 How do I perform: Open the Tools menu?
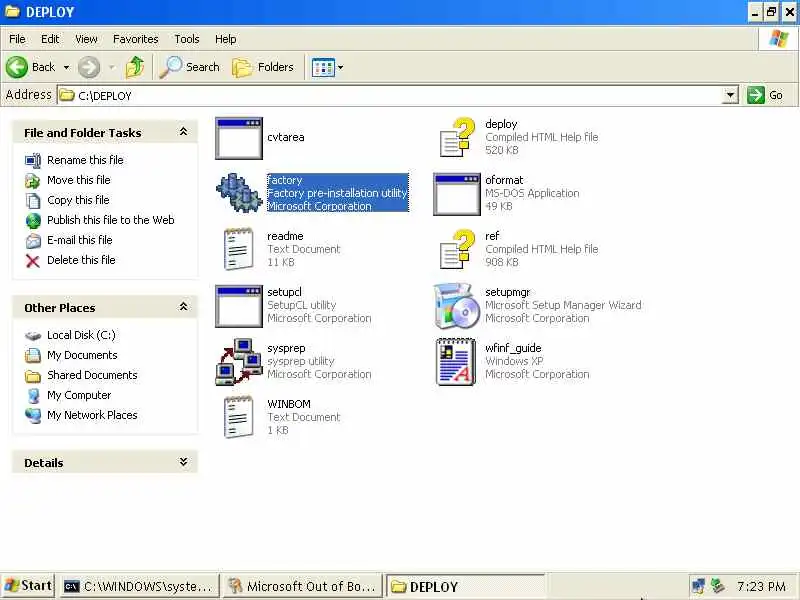click(x=187, y=39)
